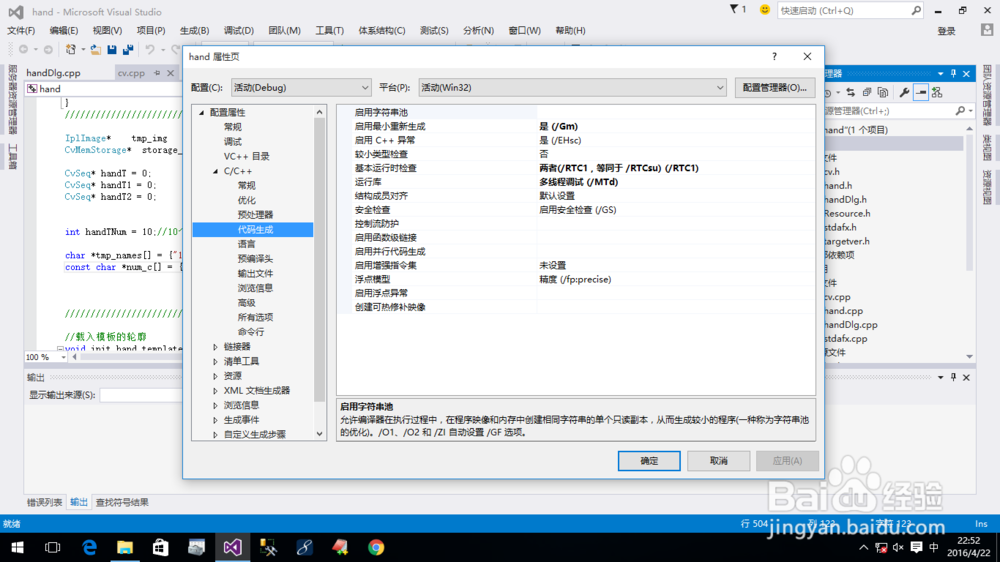Click the wrench Properties icon in Solution Explorer
Screen dimensions: 1000x562
pyautogui.click(x=904, y=92)
